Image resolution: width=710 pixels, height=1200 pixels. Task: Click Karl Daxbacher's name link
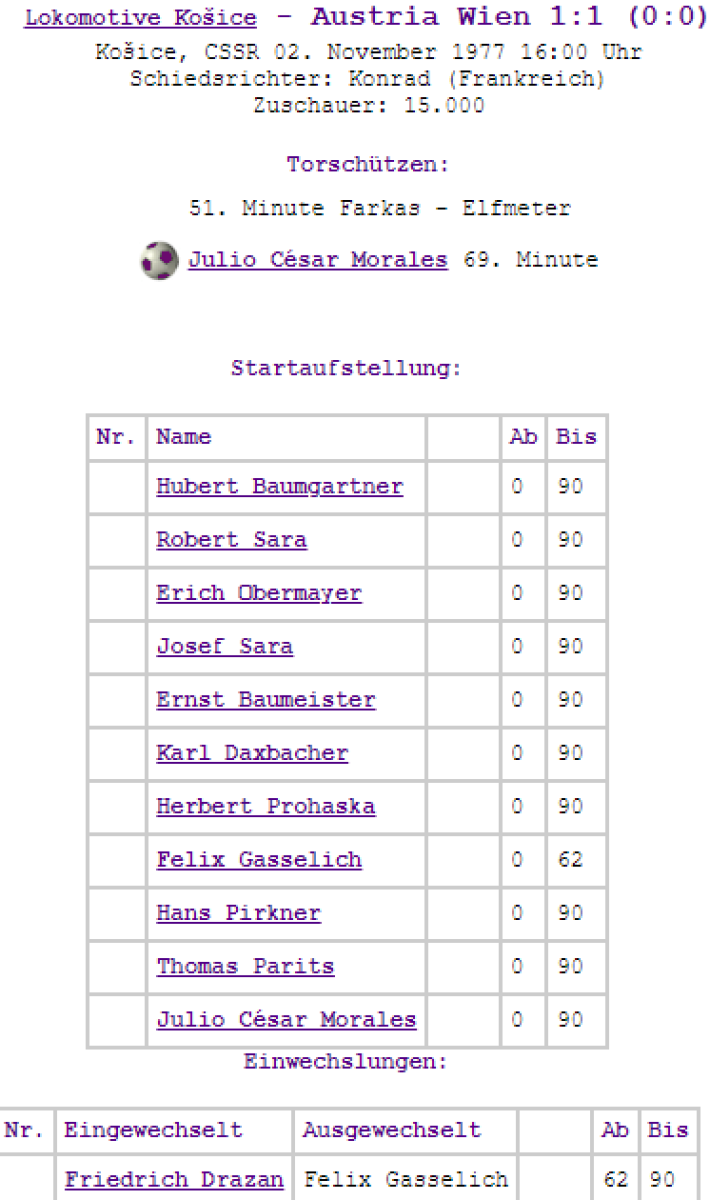click(x=252, y=753)
